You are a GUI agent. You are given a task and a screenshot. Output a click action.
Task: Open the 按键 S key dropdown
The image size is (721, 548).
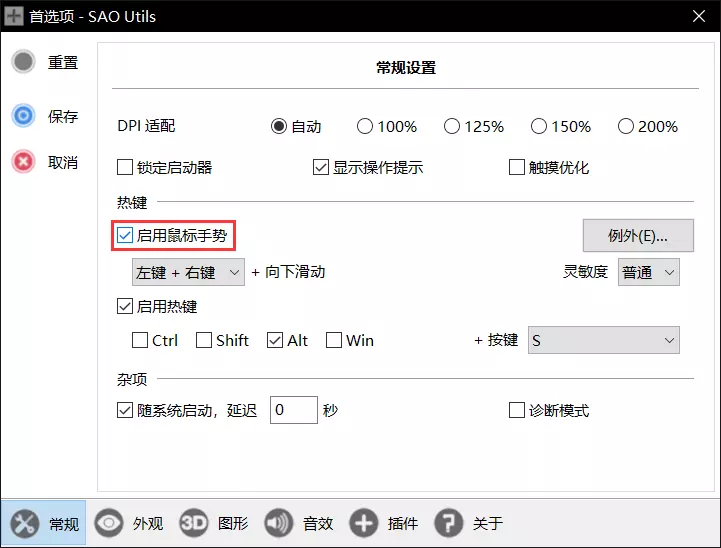pyautogui.click(x=603, y=340)
